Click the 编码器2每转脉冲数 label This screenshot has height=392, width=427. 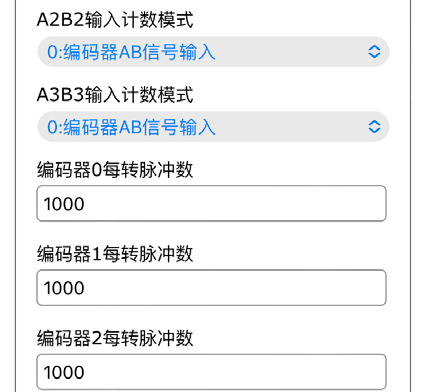[x=115, y=338]
